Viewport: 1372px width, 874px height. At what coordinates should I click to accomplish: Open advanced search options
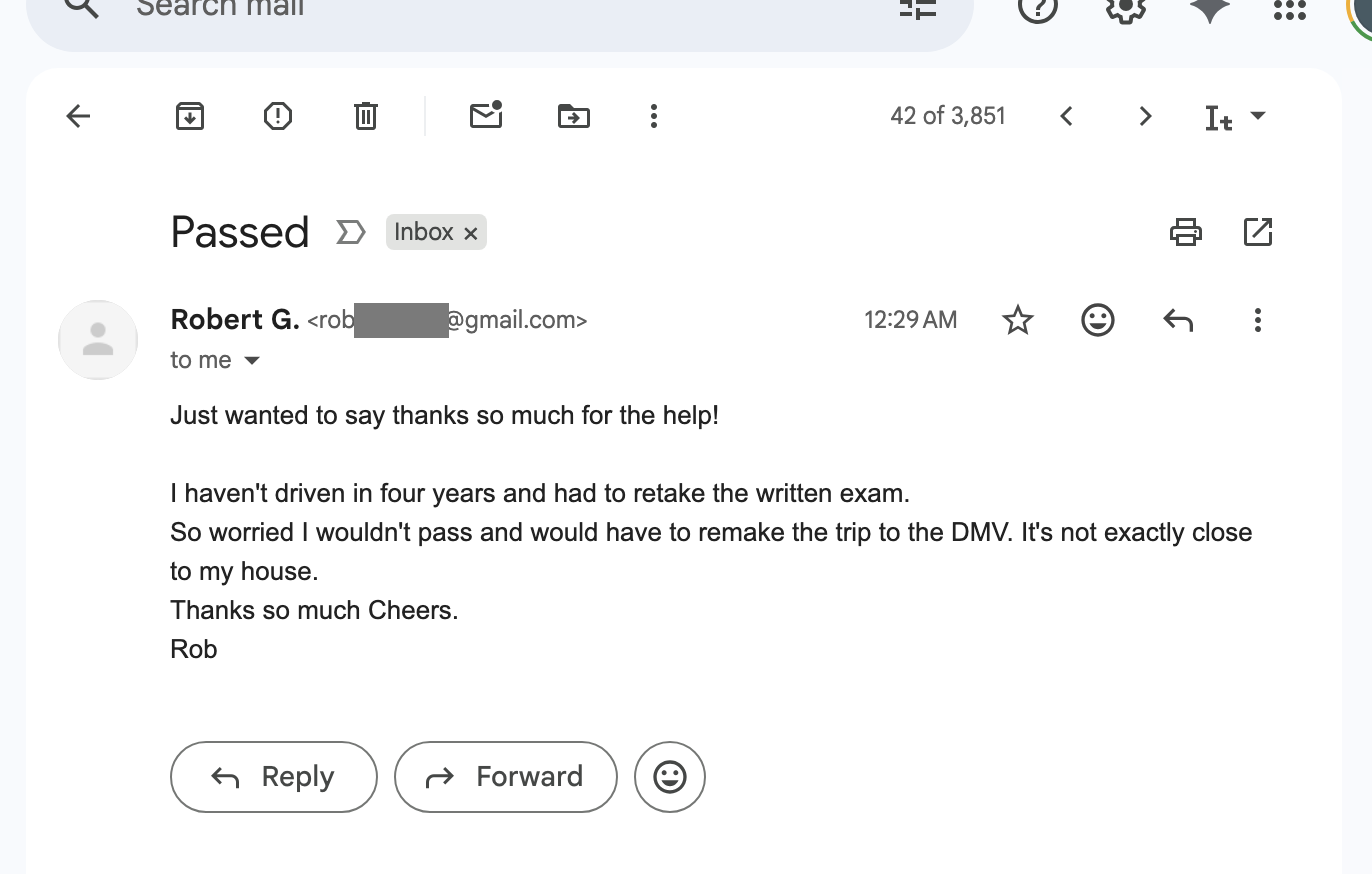coord(916,8)
